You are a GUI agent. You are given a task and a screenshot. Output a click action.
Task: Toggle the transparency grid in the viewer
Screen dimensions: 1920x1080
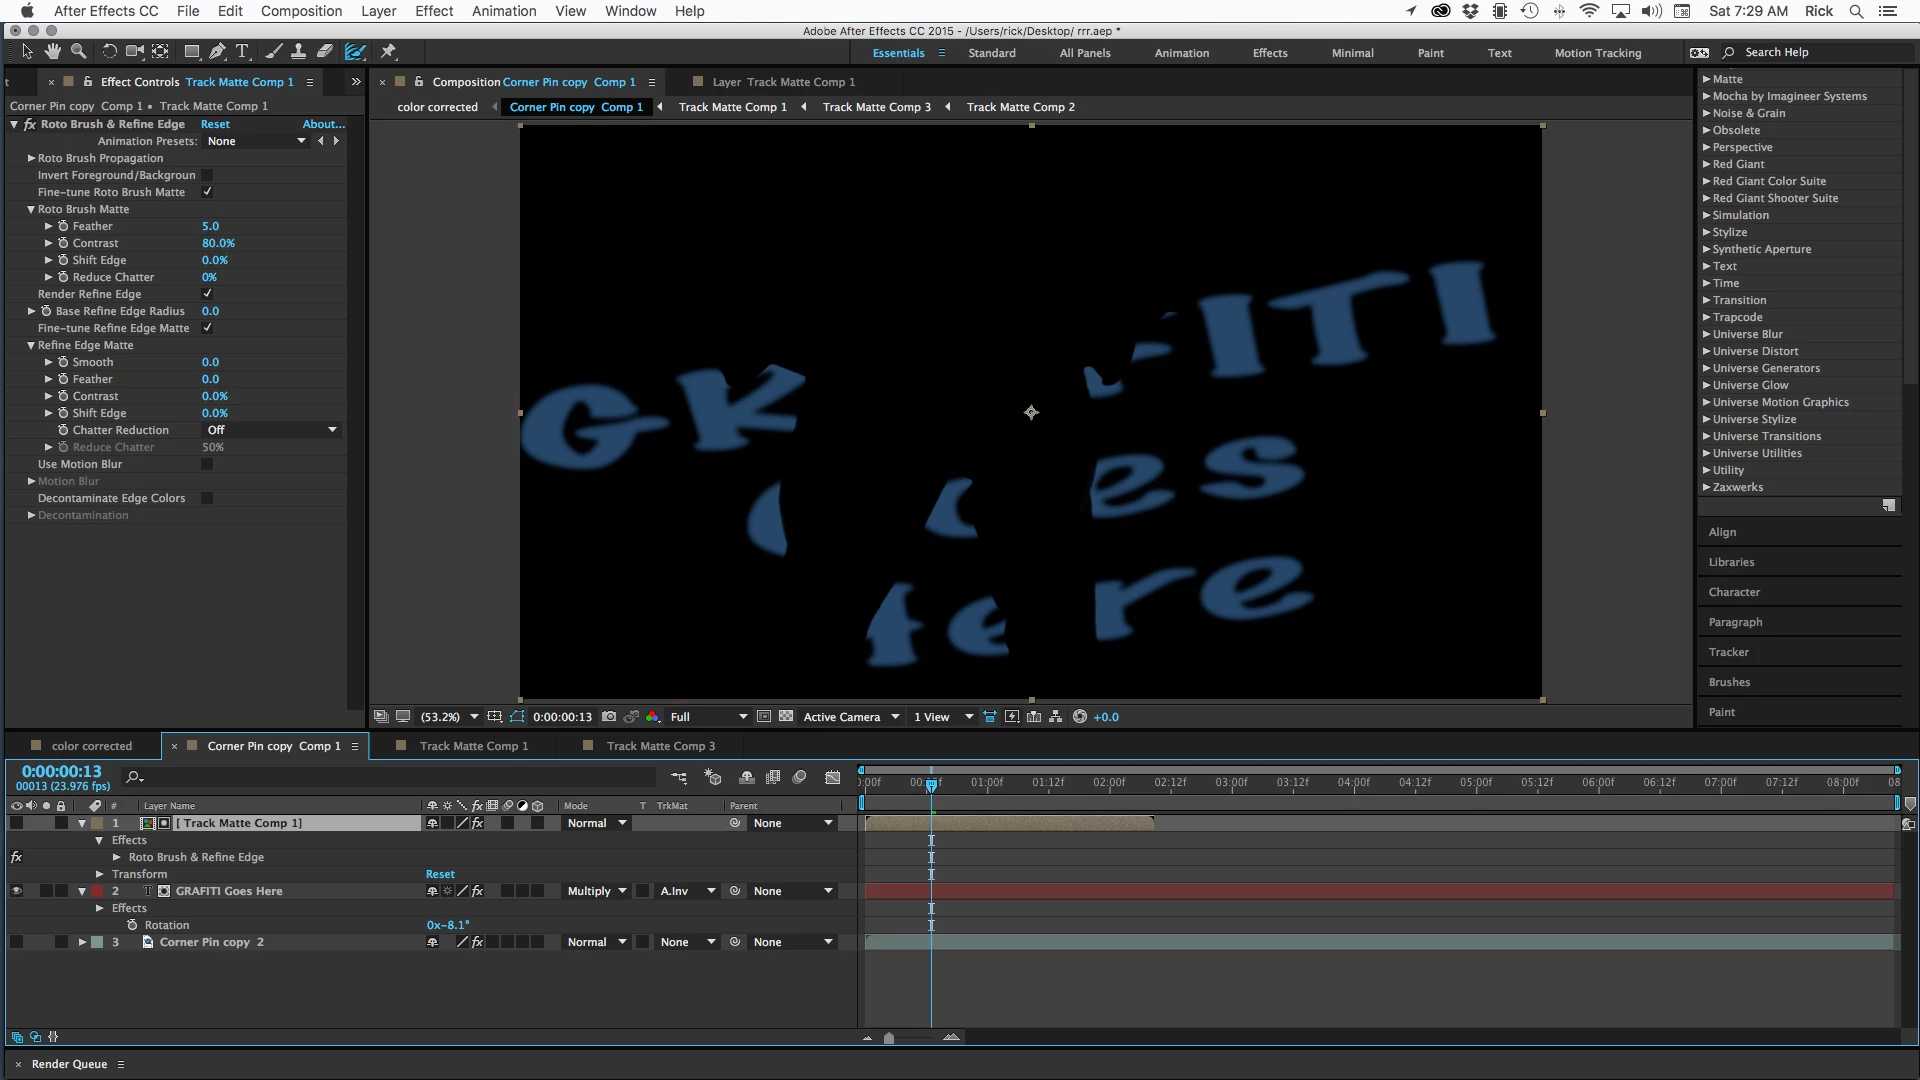click(786, 717)
